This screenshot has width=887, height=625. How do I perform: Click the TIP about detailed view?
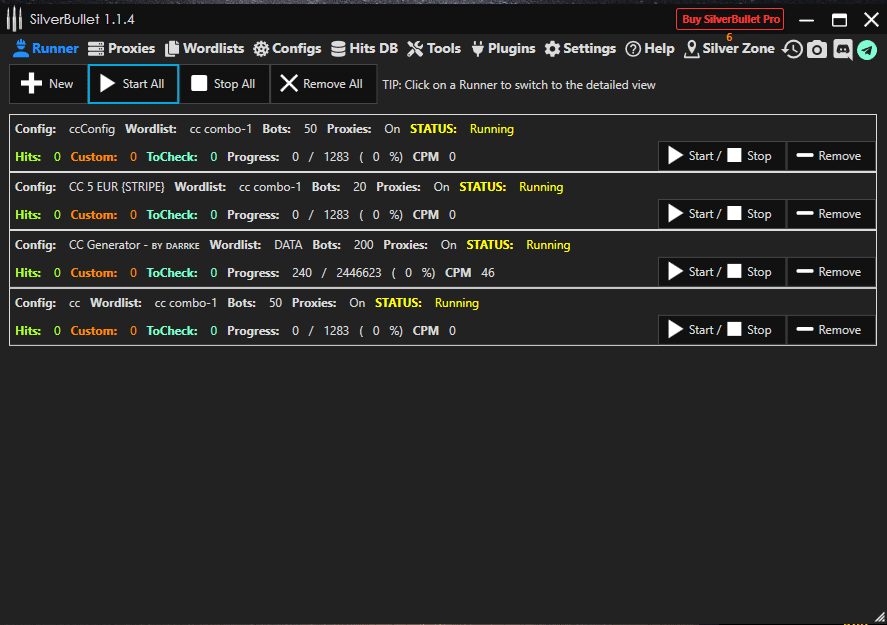tap(519, 85)
